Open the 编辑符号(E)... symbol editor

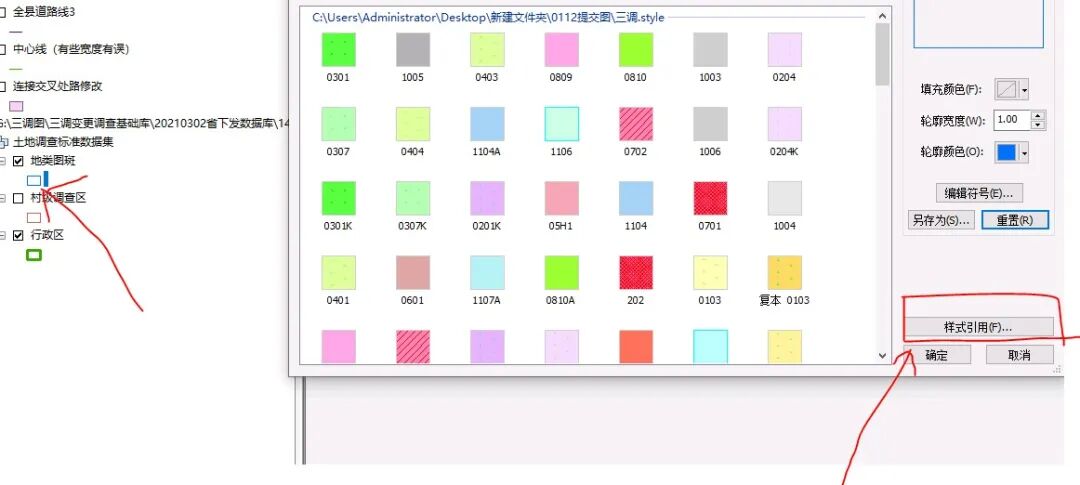(x=979, y=193)
